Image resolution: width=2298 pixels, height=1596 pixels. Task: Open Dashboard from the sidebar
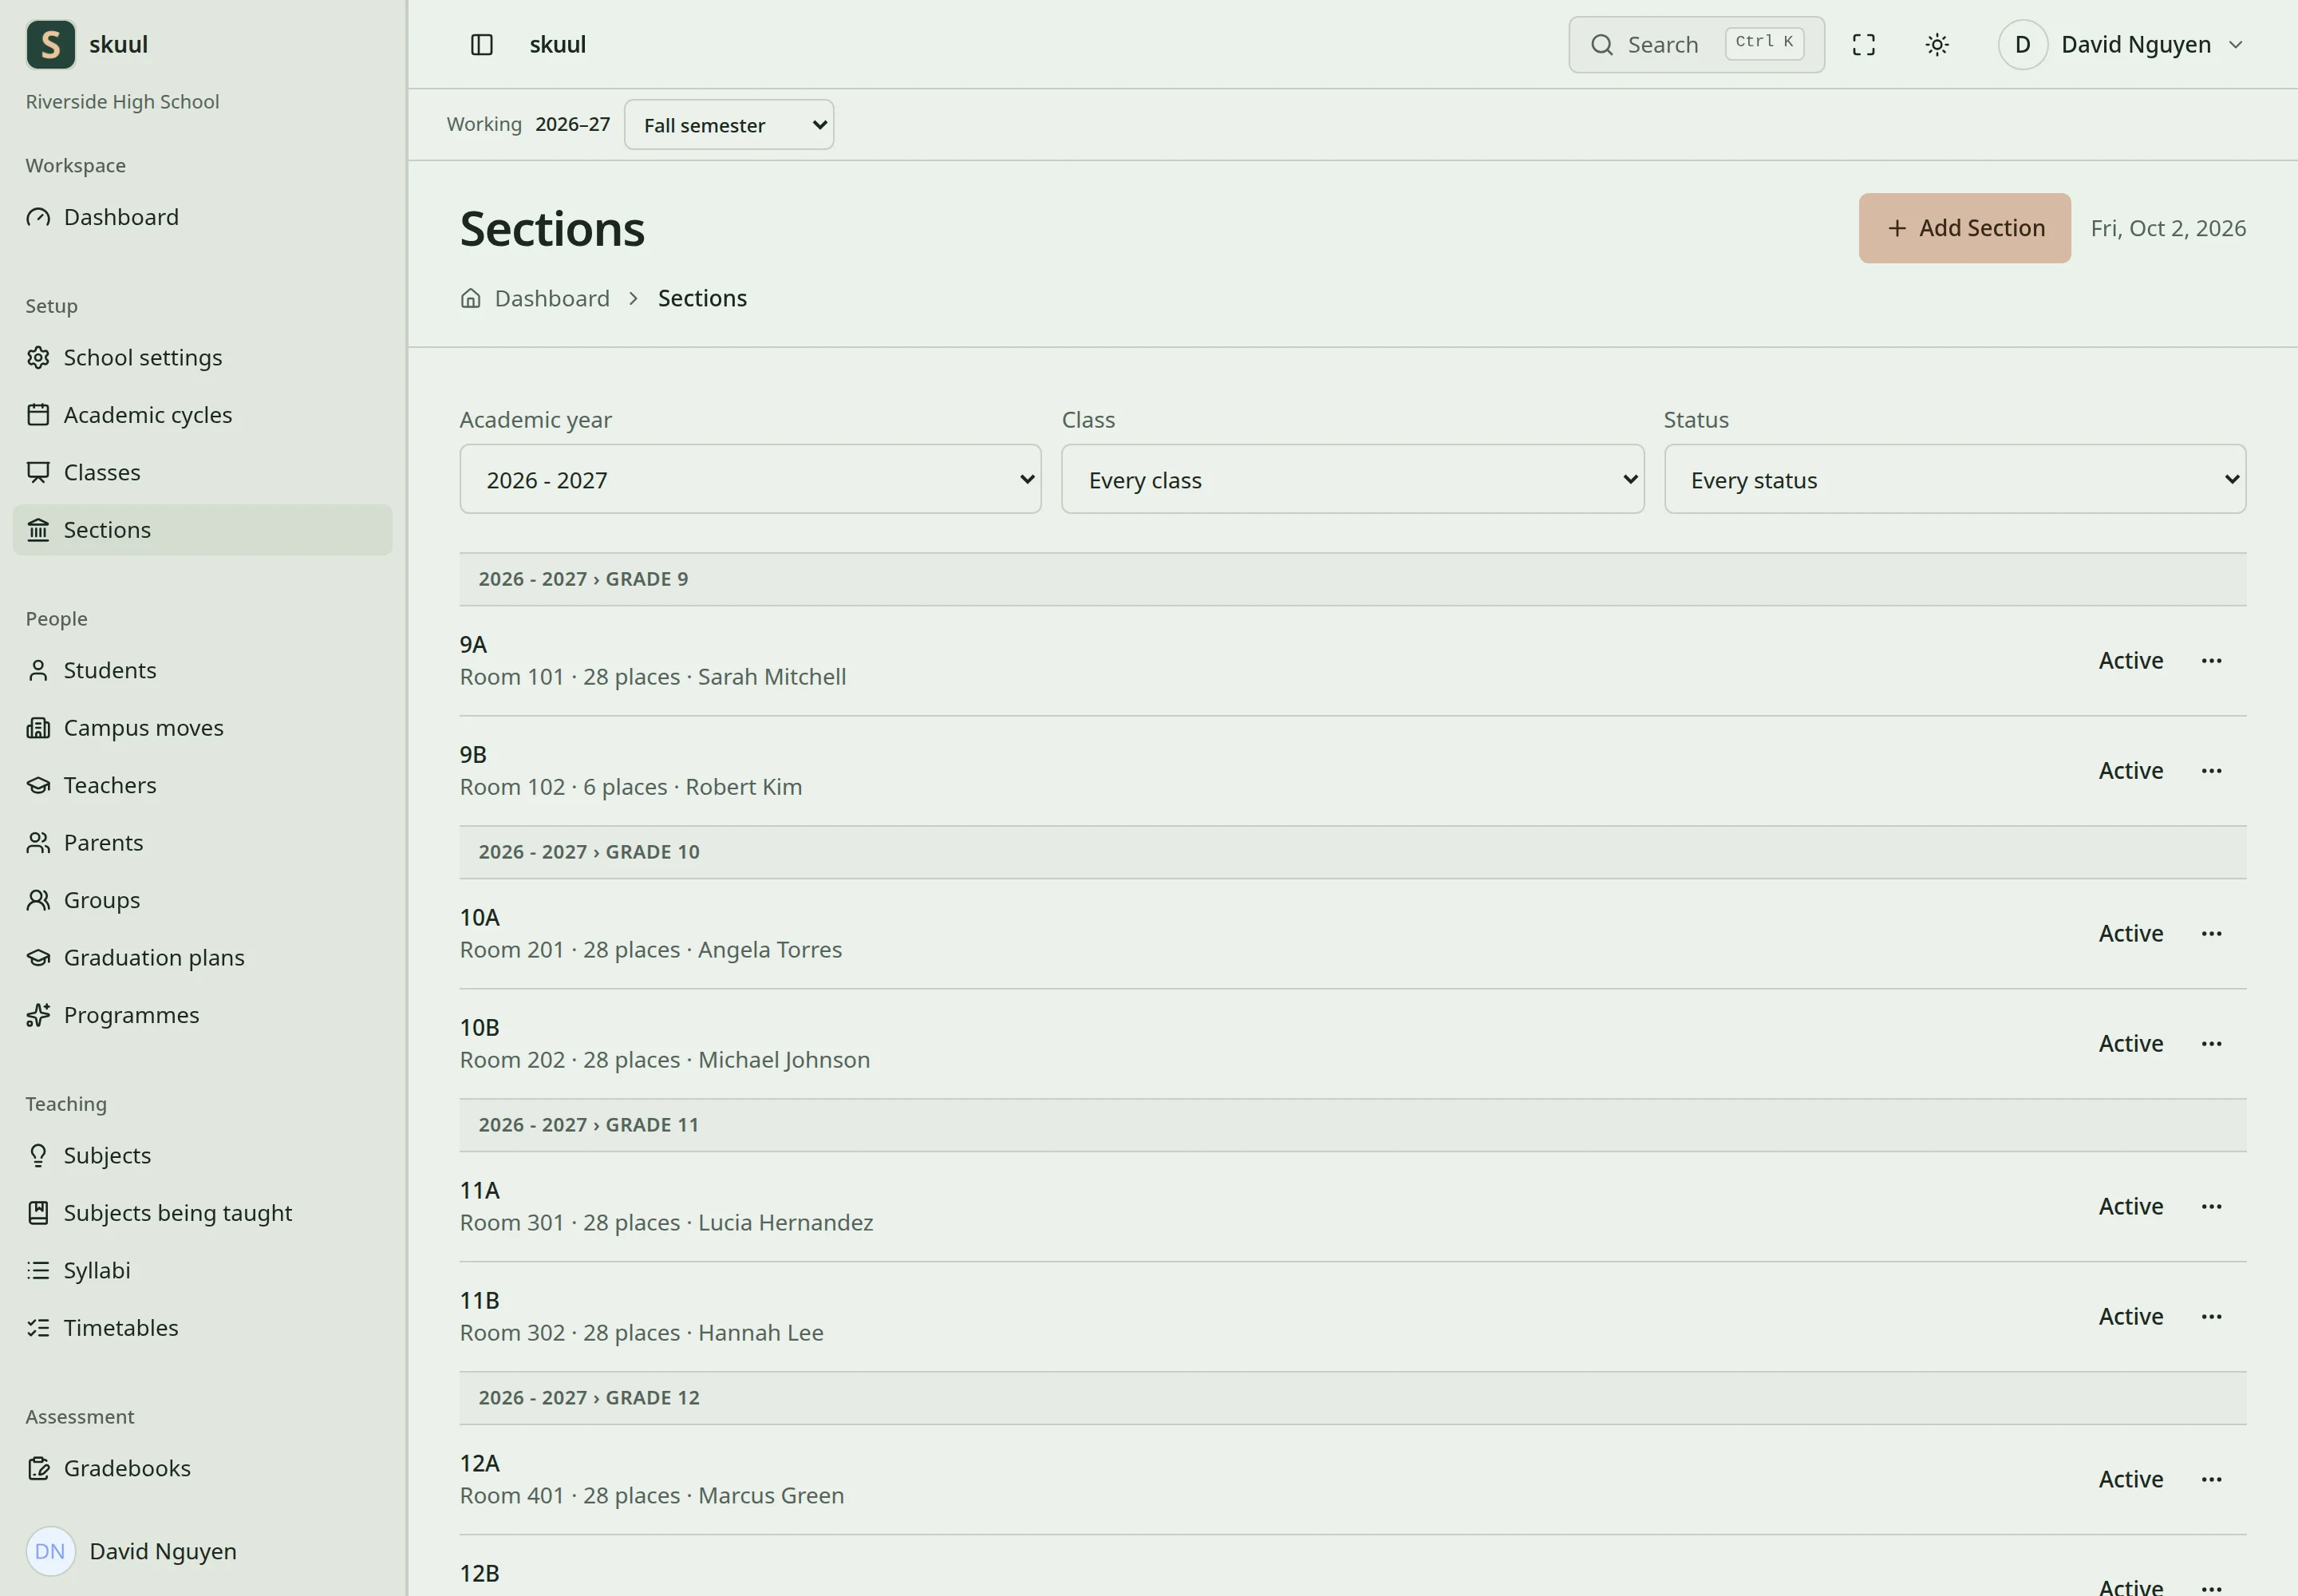pyautogui.click(x=202, y=217)
